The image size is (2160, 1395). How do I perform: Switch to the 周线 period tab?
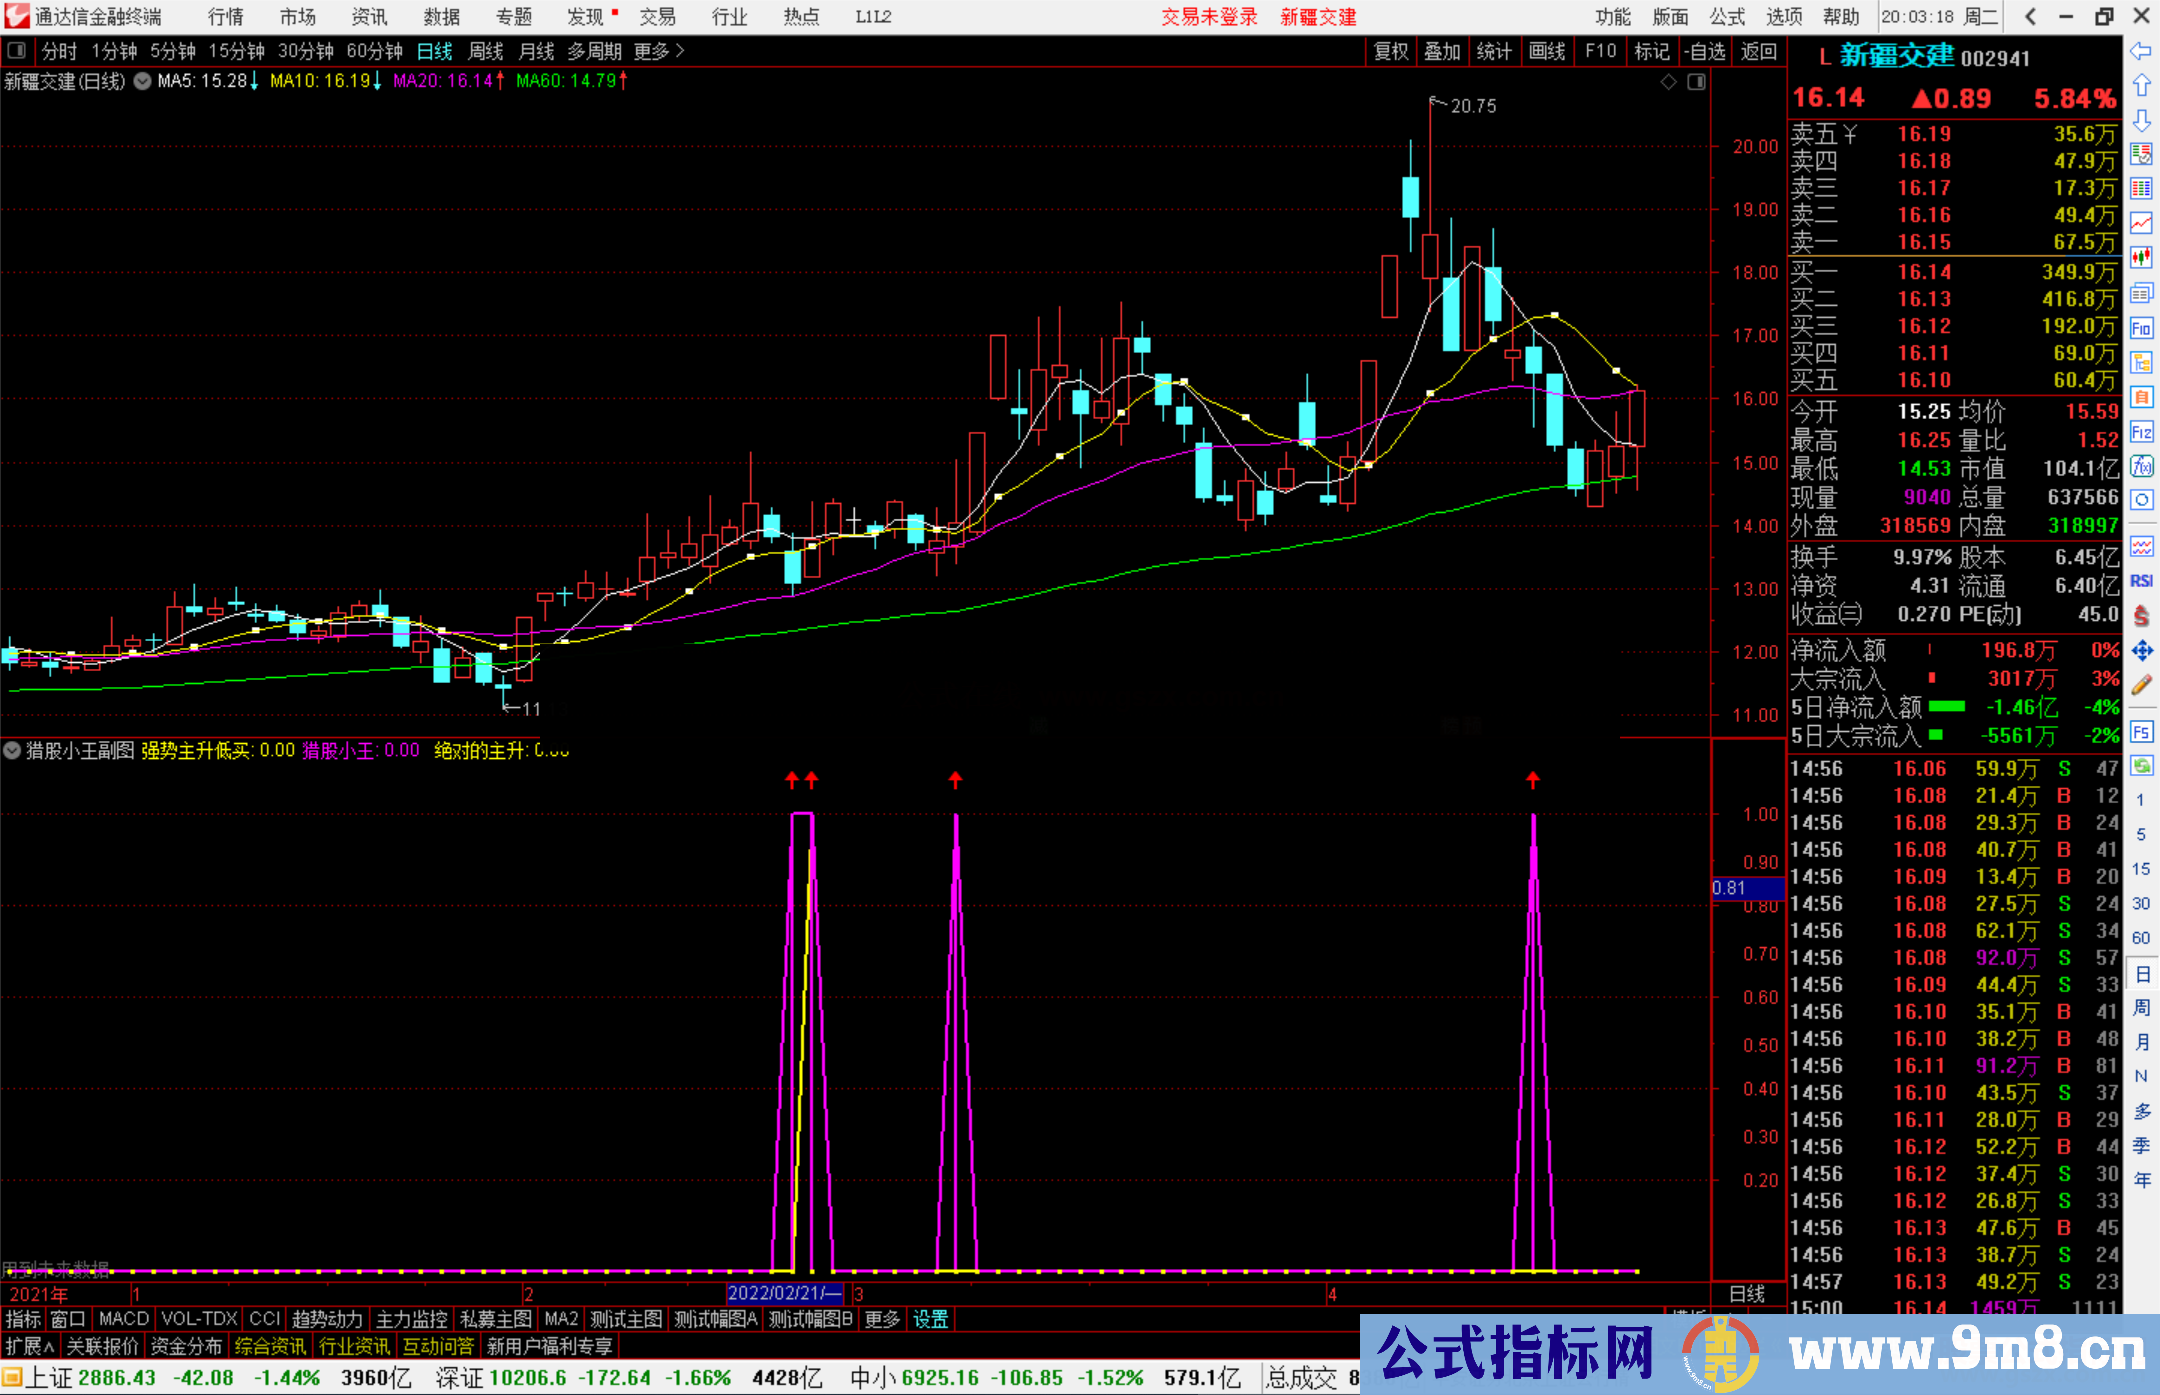(486, 51)
